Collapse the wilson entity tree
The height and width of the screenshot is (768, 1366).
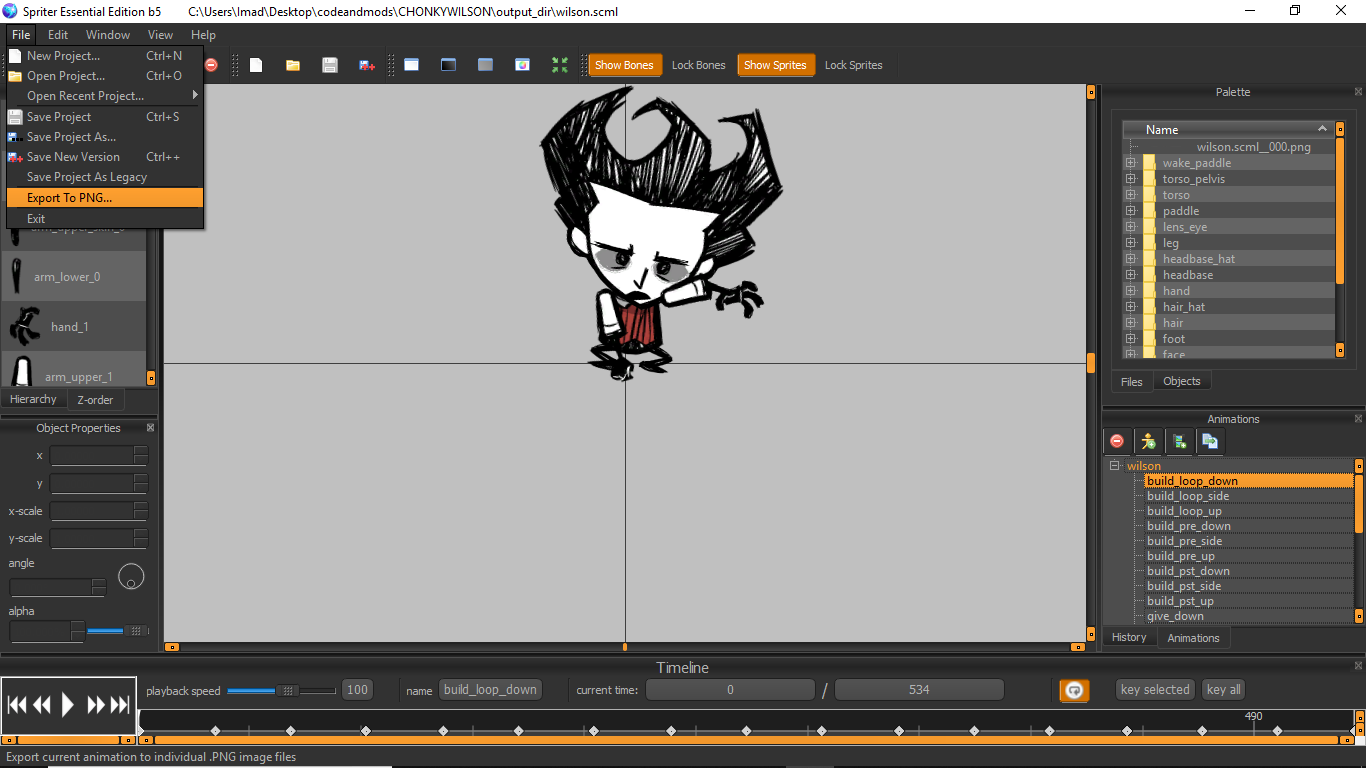(1115, 466)
